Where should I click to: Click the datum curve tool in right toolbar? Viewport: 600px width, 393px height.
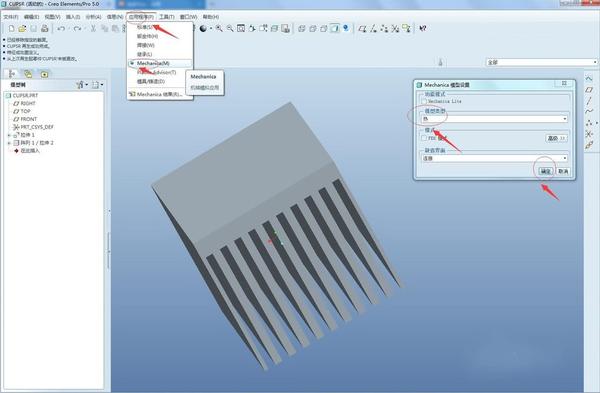589,111
